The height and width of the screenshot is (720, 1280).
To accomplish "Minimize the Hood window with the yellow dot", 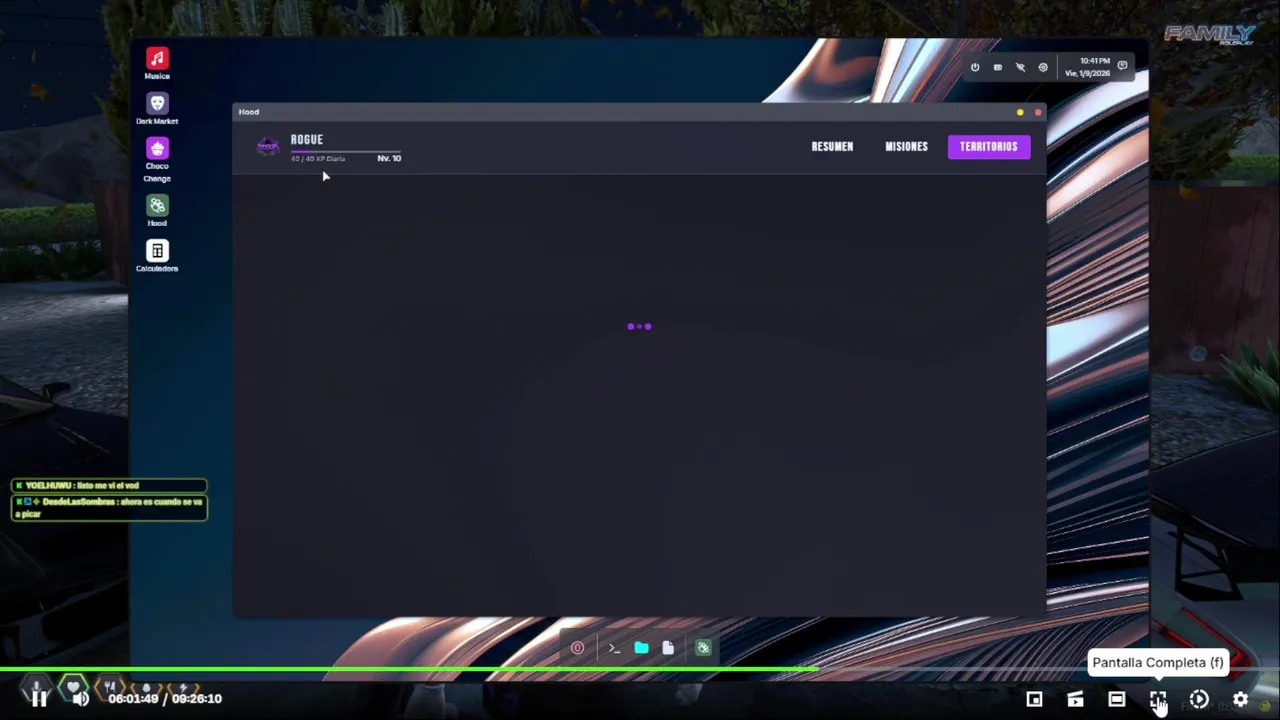I will point(1020,112).
